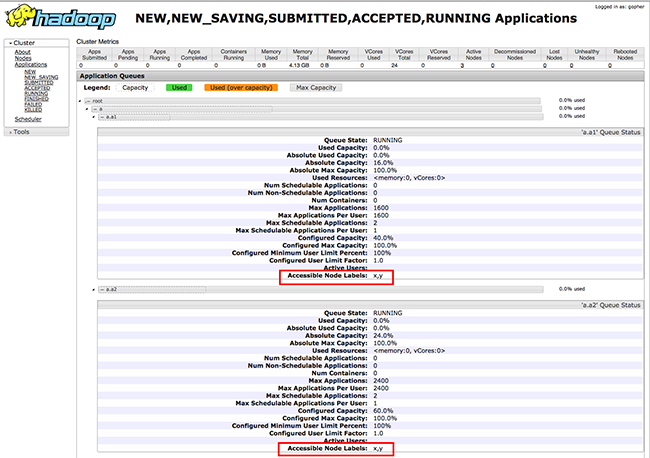Show FINISHED applications list
The height and width of the screenshot is (458, 650).
(x=36, y=99)
